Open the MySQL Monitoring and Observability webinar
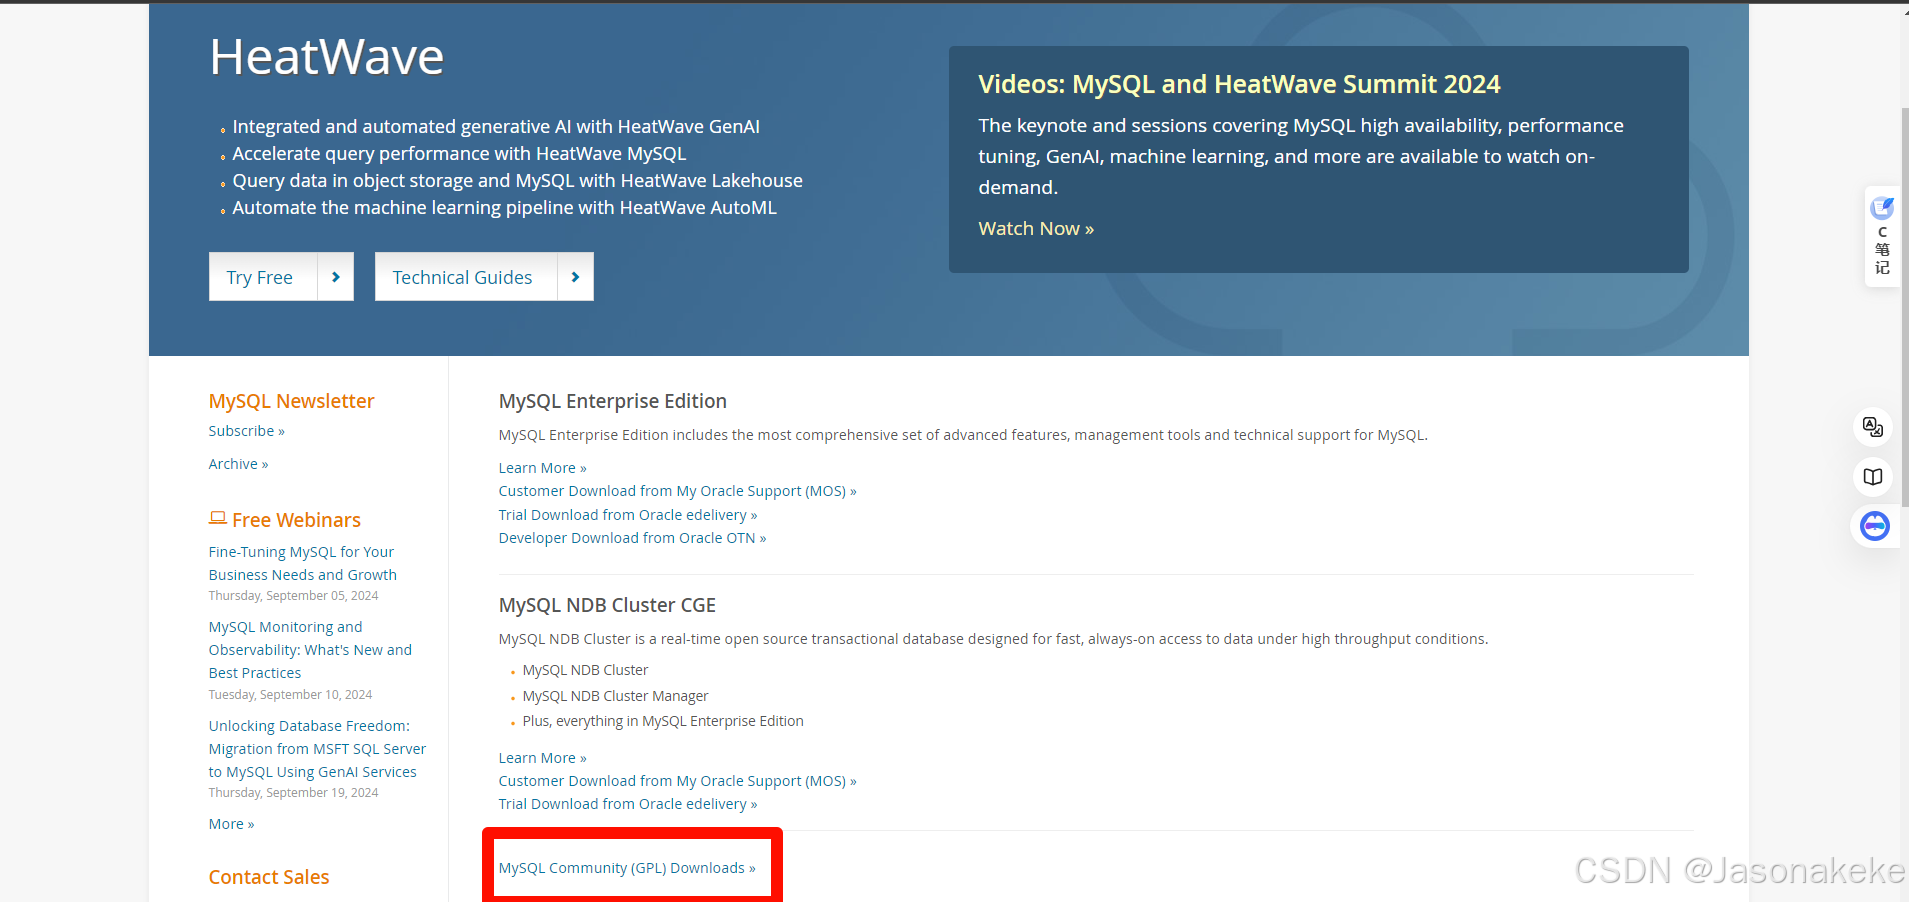Image resolution: width=1909 pixels, height=902 pixels. tap(310, 650)
